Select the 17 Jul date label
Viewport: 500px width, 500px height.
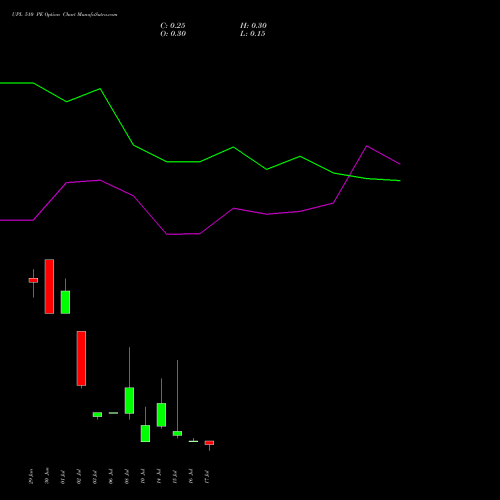(207, 477)
